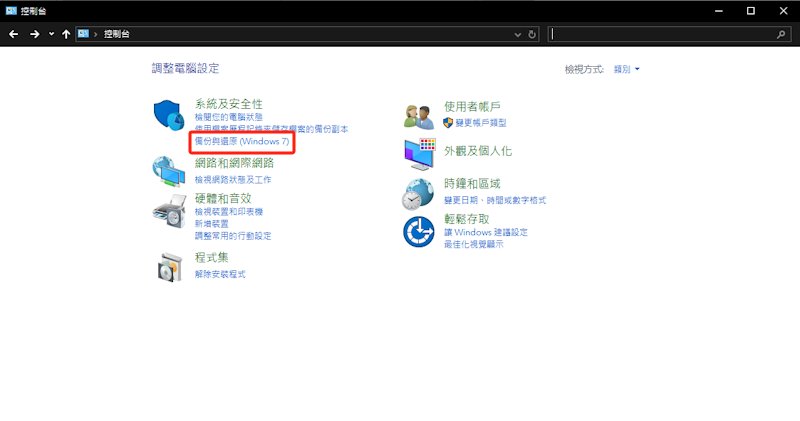Select 變更帳戶類型 link
Image resolution: width=800 pixels, height=421 pixels.
coord(481,122)
